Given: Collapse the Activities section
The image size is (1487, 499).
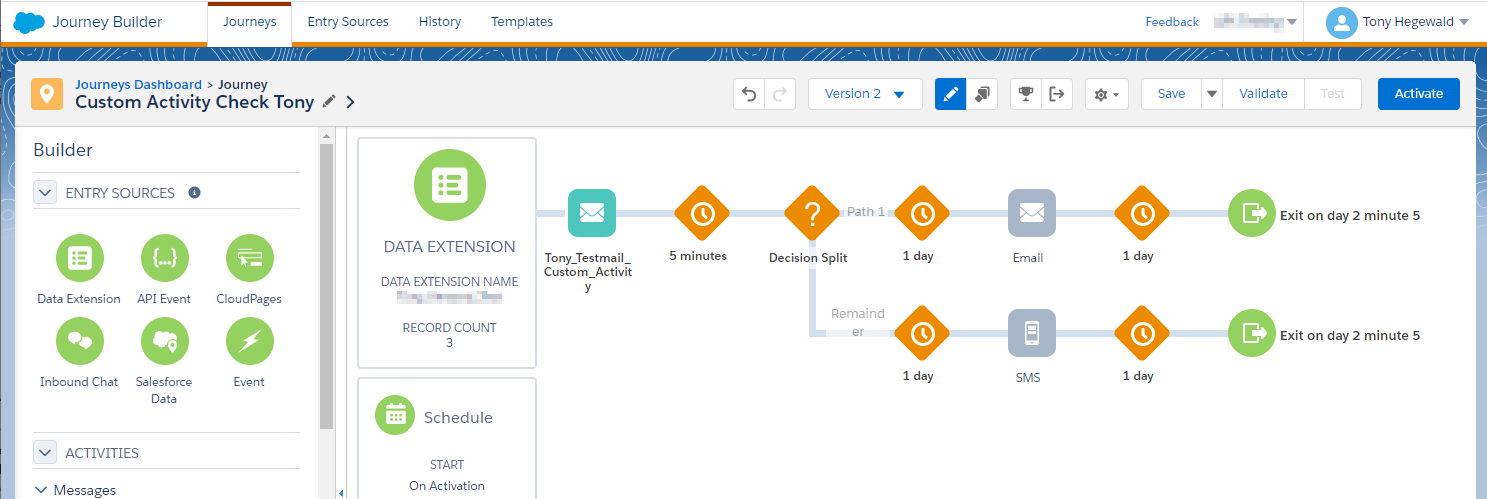Looking at the screenshot, I should [x=45, y=452].
